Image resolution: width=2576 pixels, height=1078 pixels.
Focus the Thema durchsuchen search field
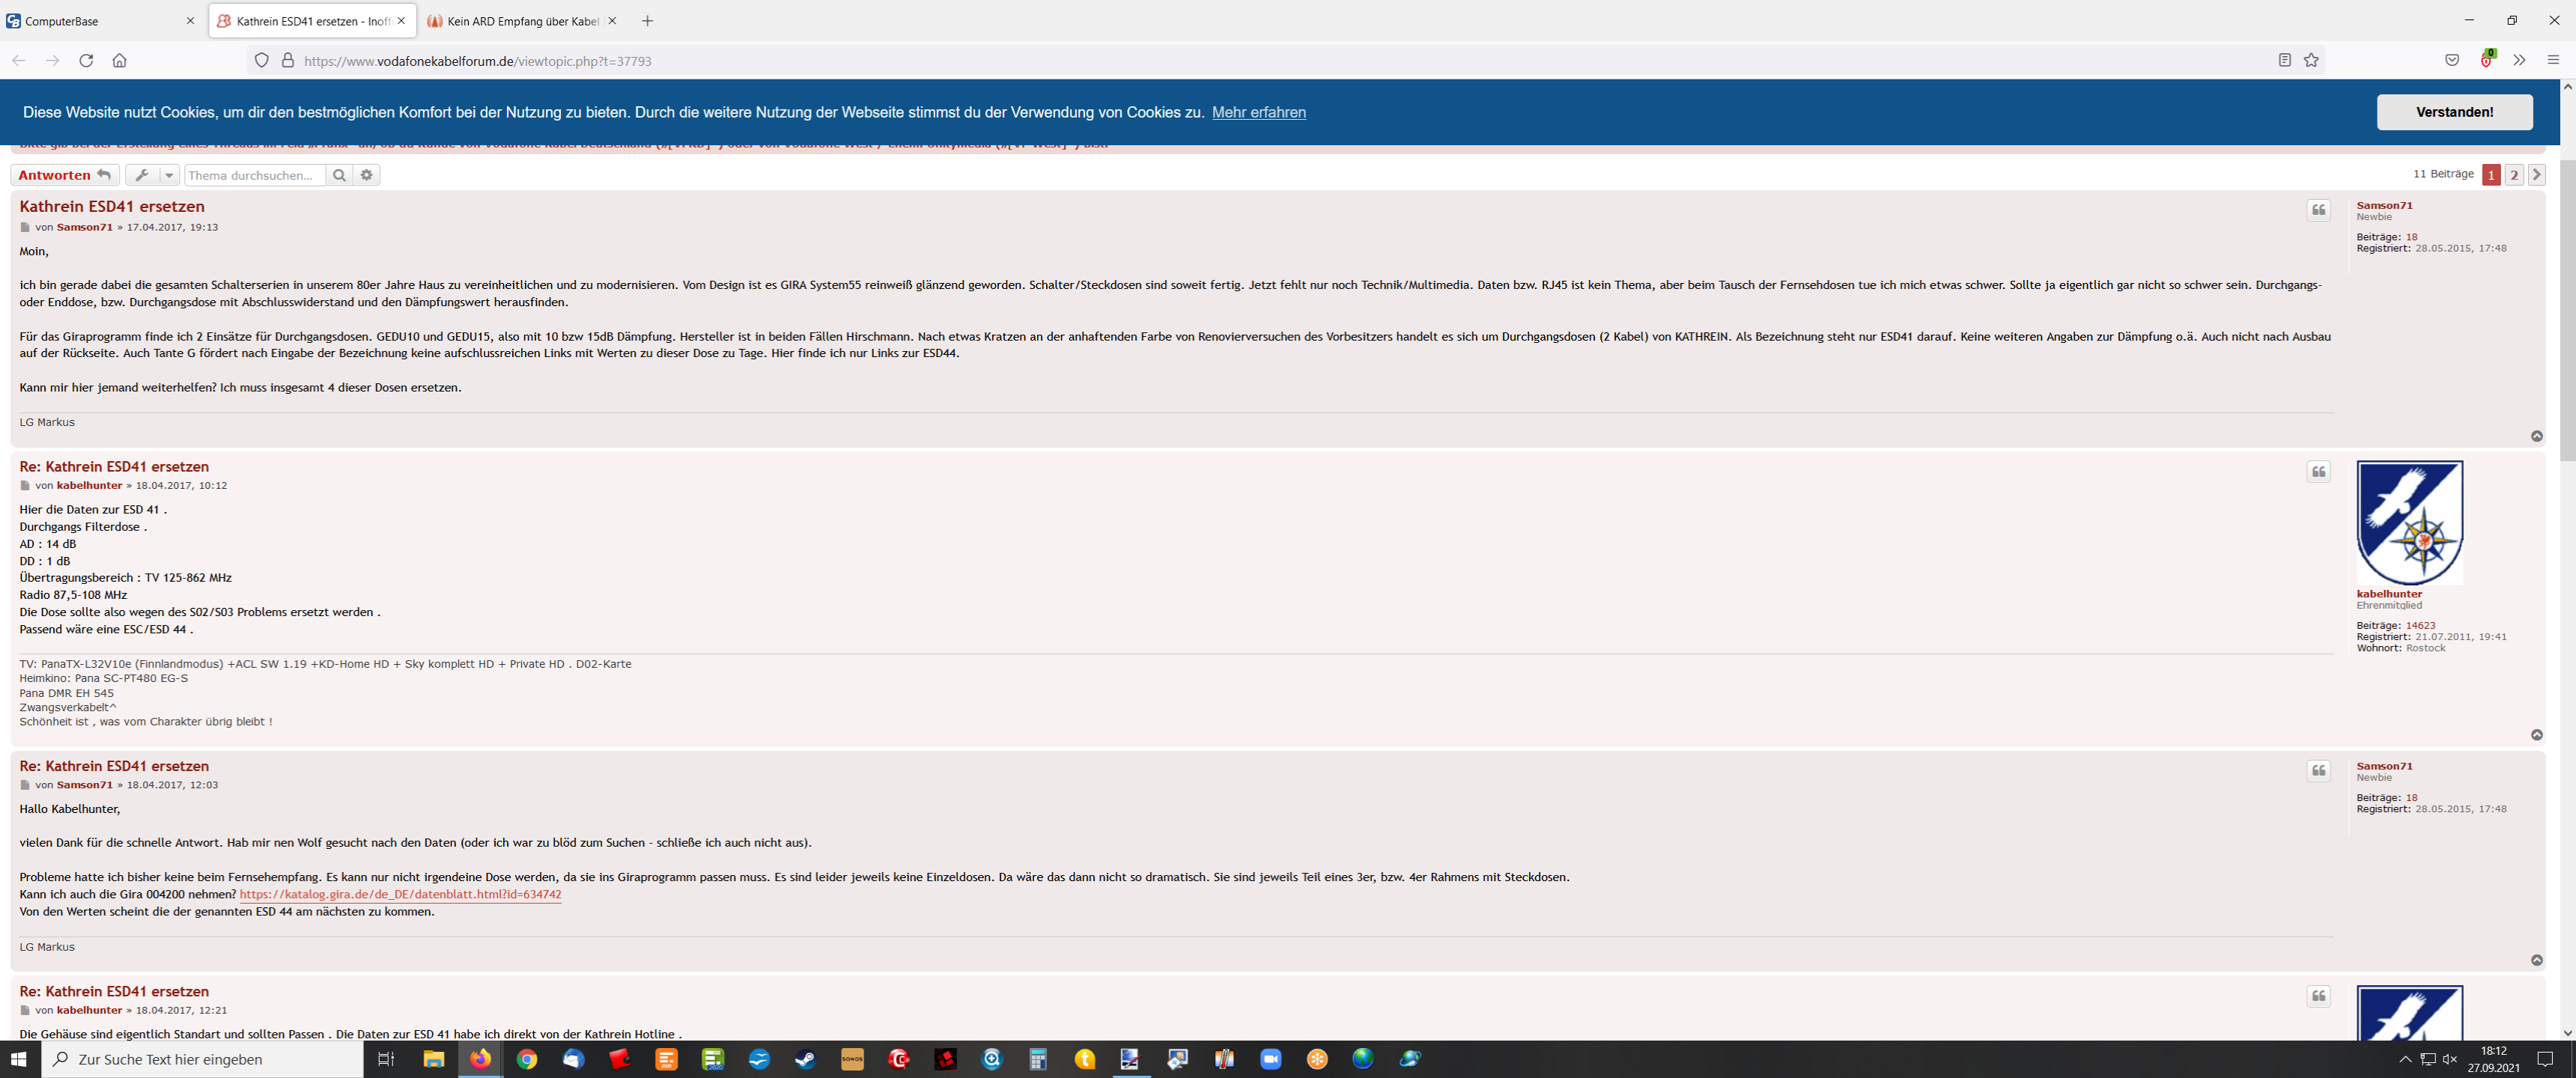point(254,175)
